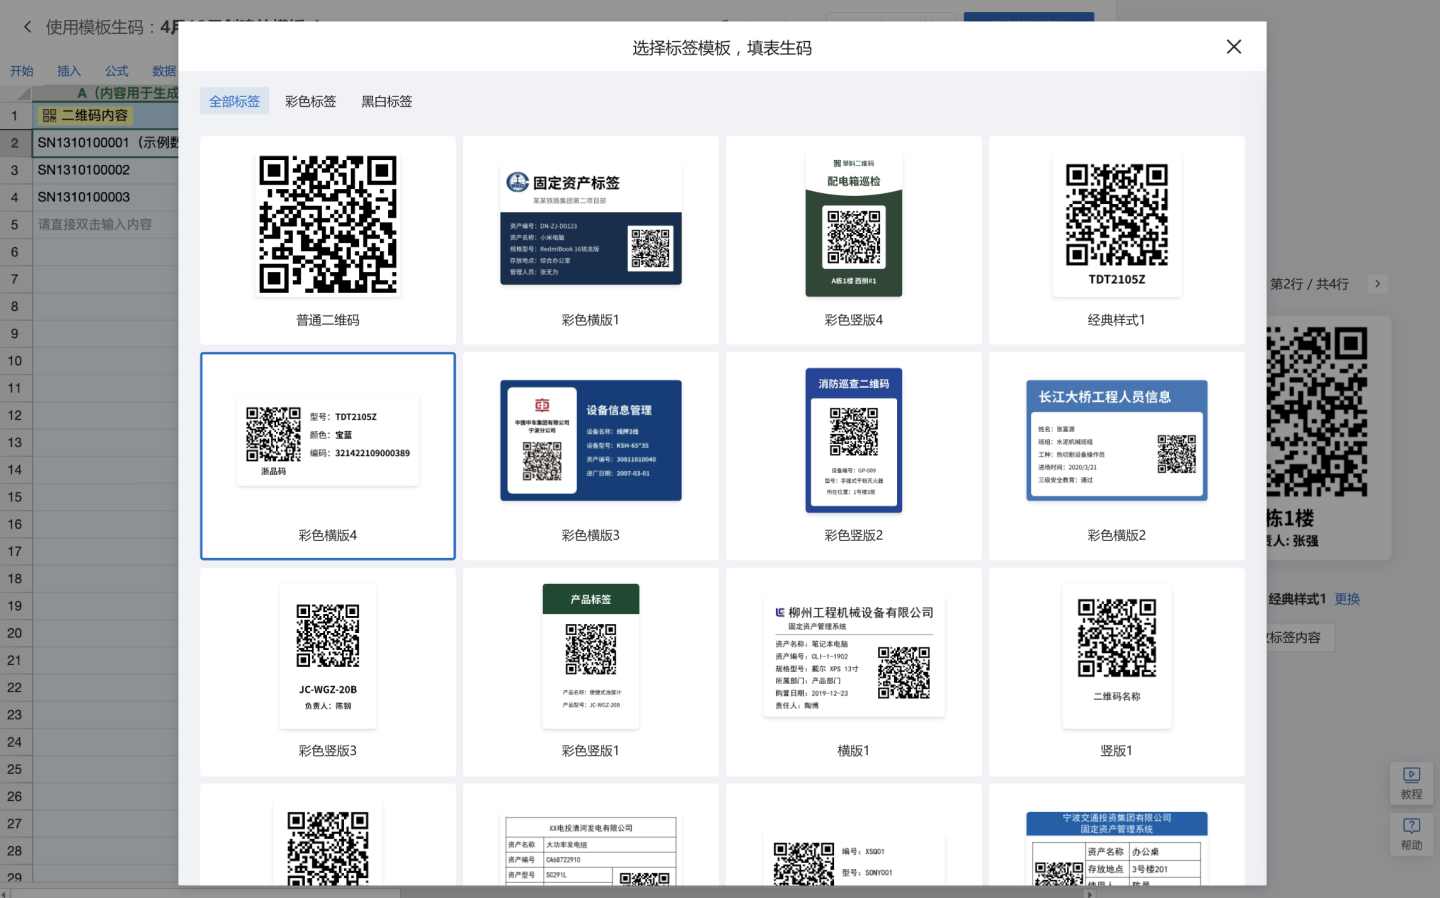
Task: Select the 彩色竖版4 template
Action: point(854,240)
